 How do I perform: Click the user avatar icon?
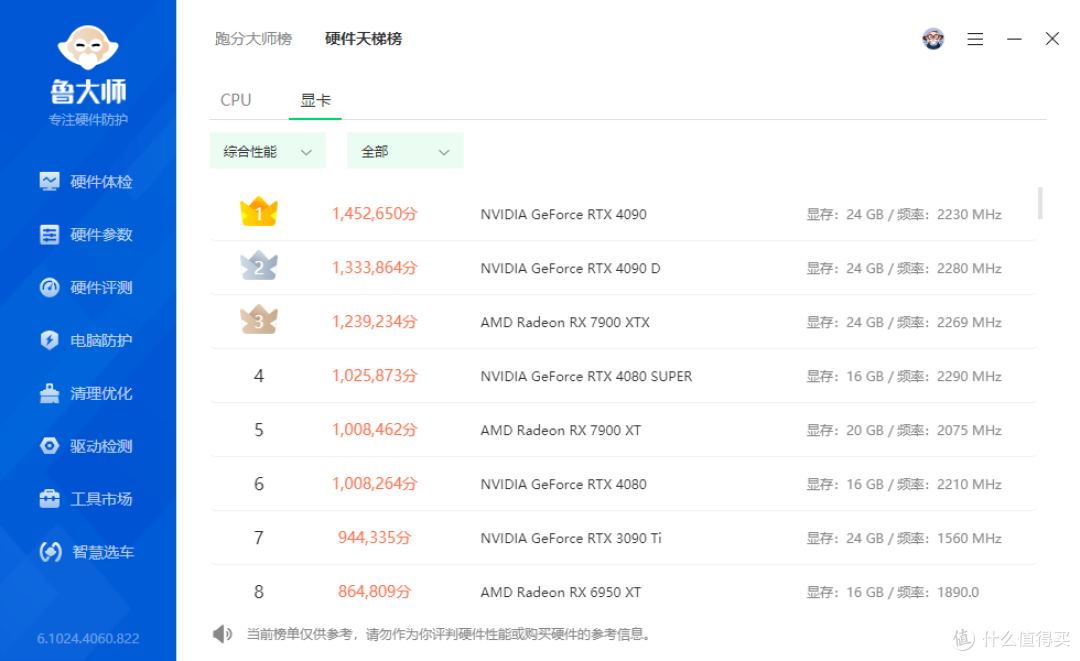click(x=933, y=39)
